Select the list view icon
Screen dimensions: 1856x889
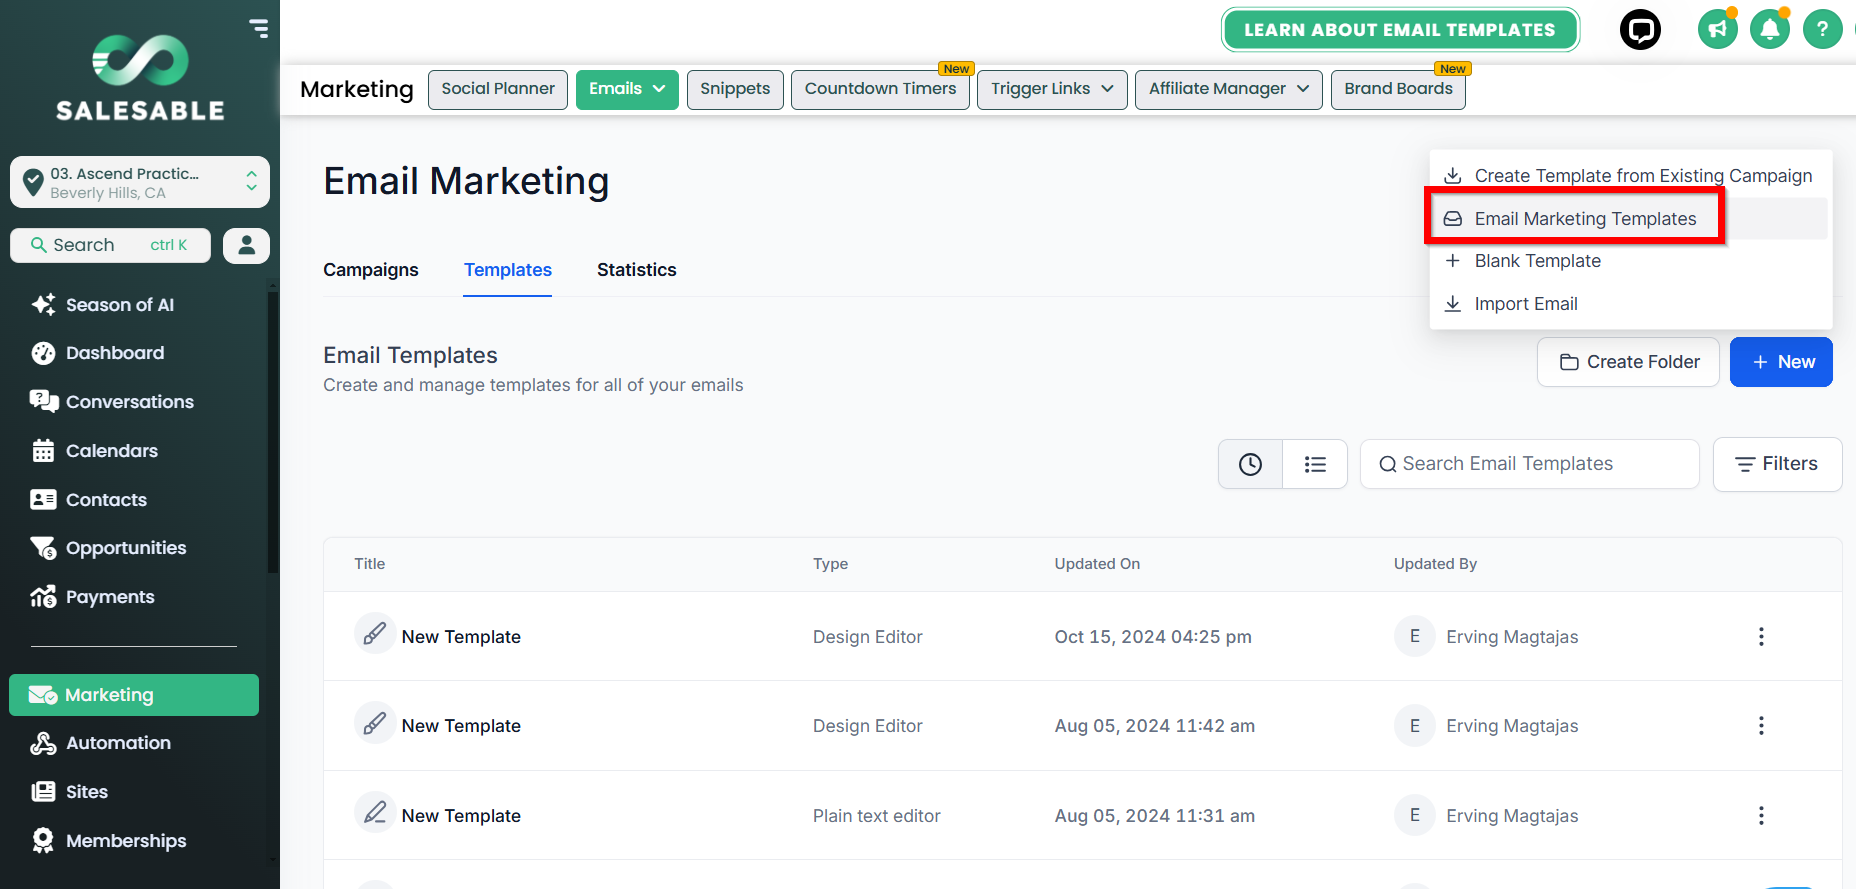1315,464
